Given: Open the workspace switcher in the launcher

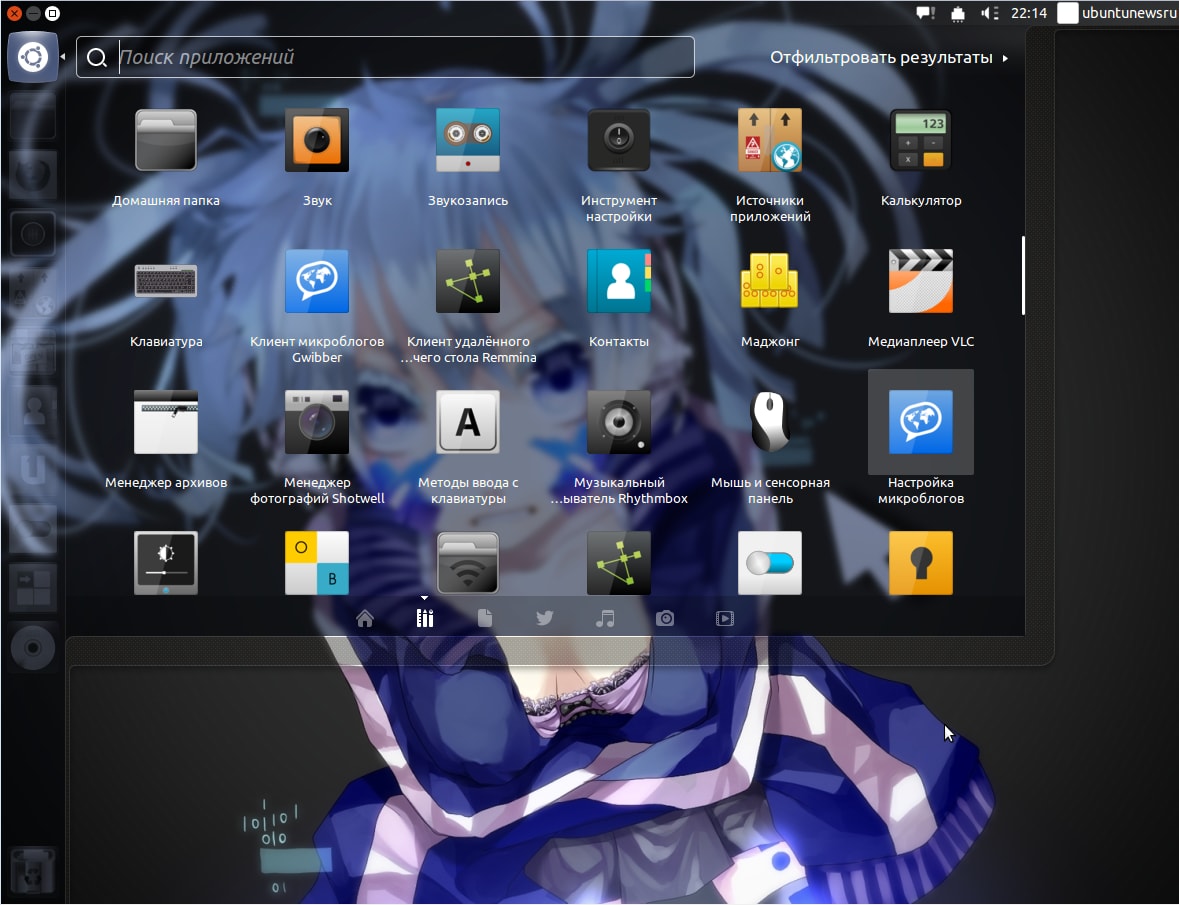Looking at the screenshot, I should (x=33, y=587).
